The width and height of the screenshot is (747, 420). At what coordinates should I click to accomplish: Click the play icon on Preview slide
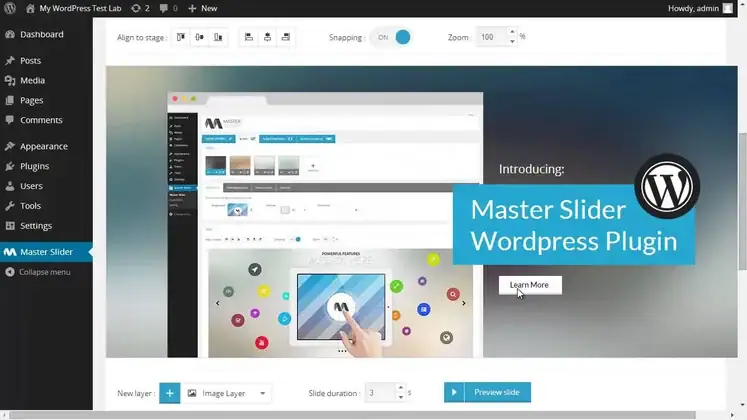tap(454, 392)
